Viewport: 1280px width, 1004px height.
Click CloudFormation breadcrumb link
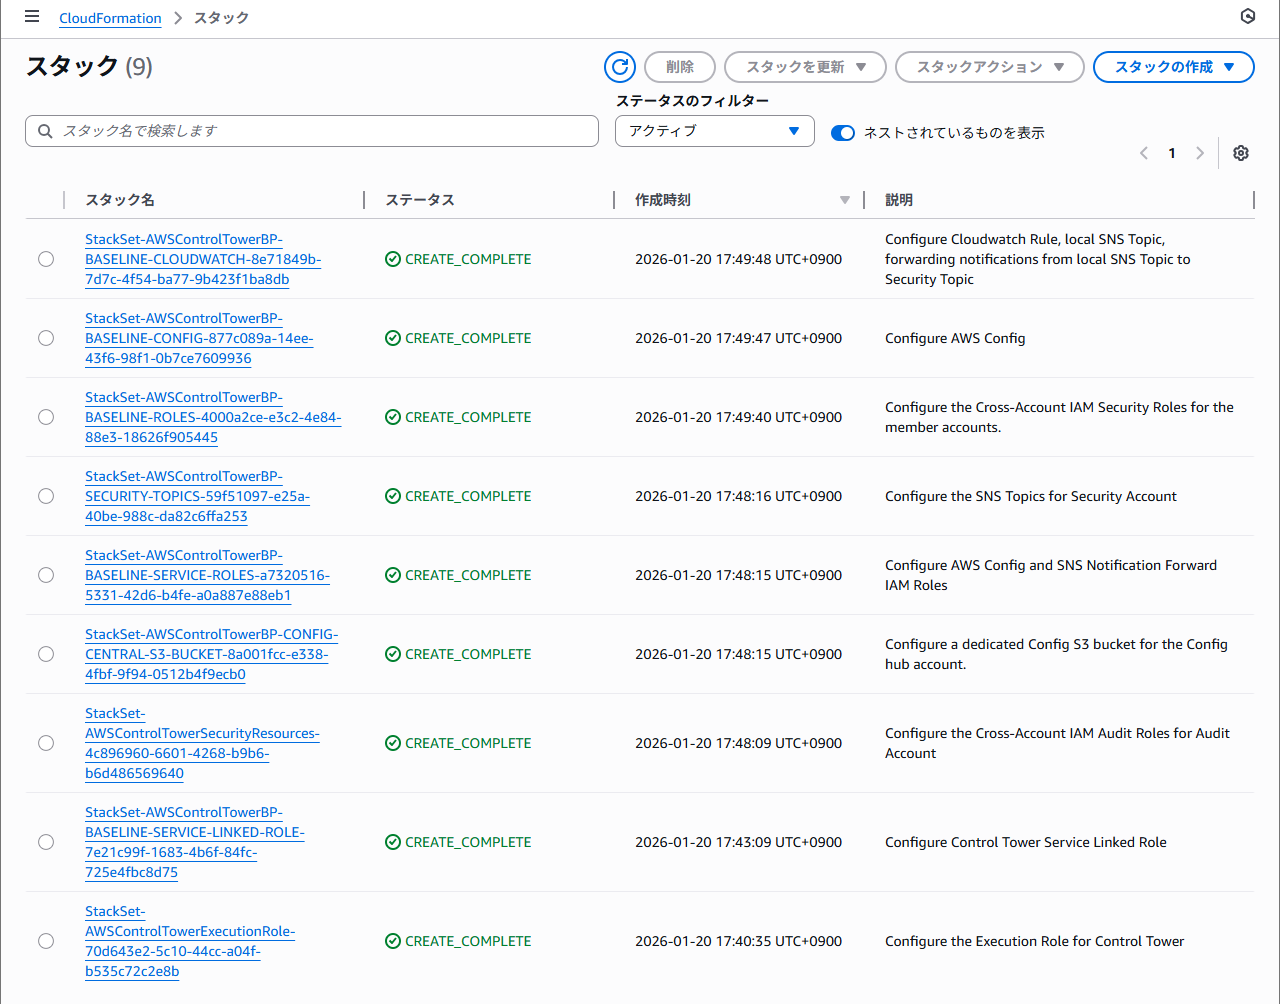tap(110, 18)
